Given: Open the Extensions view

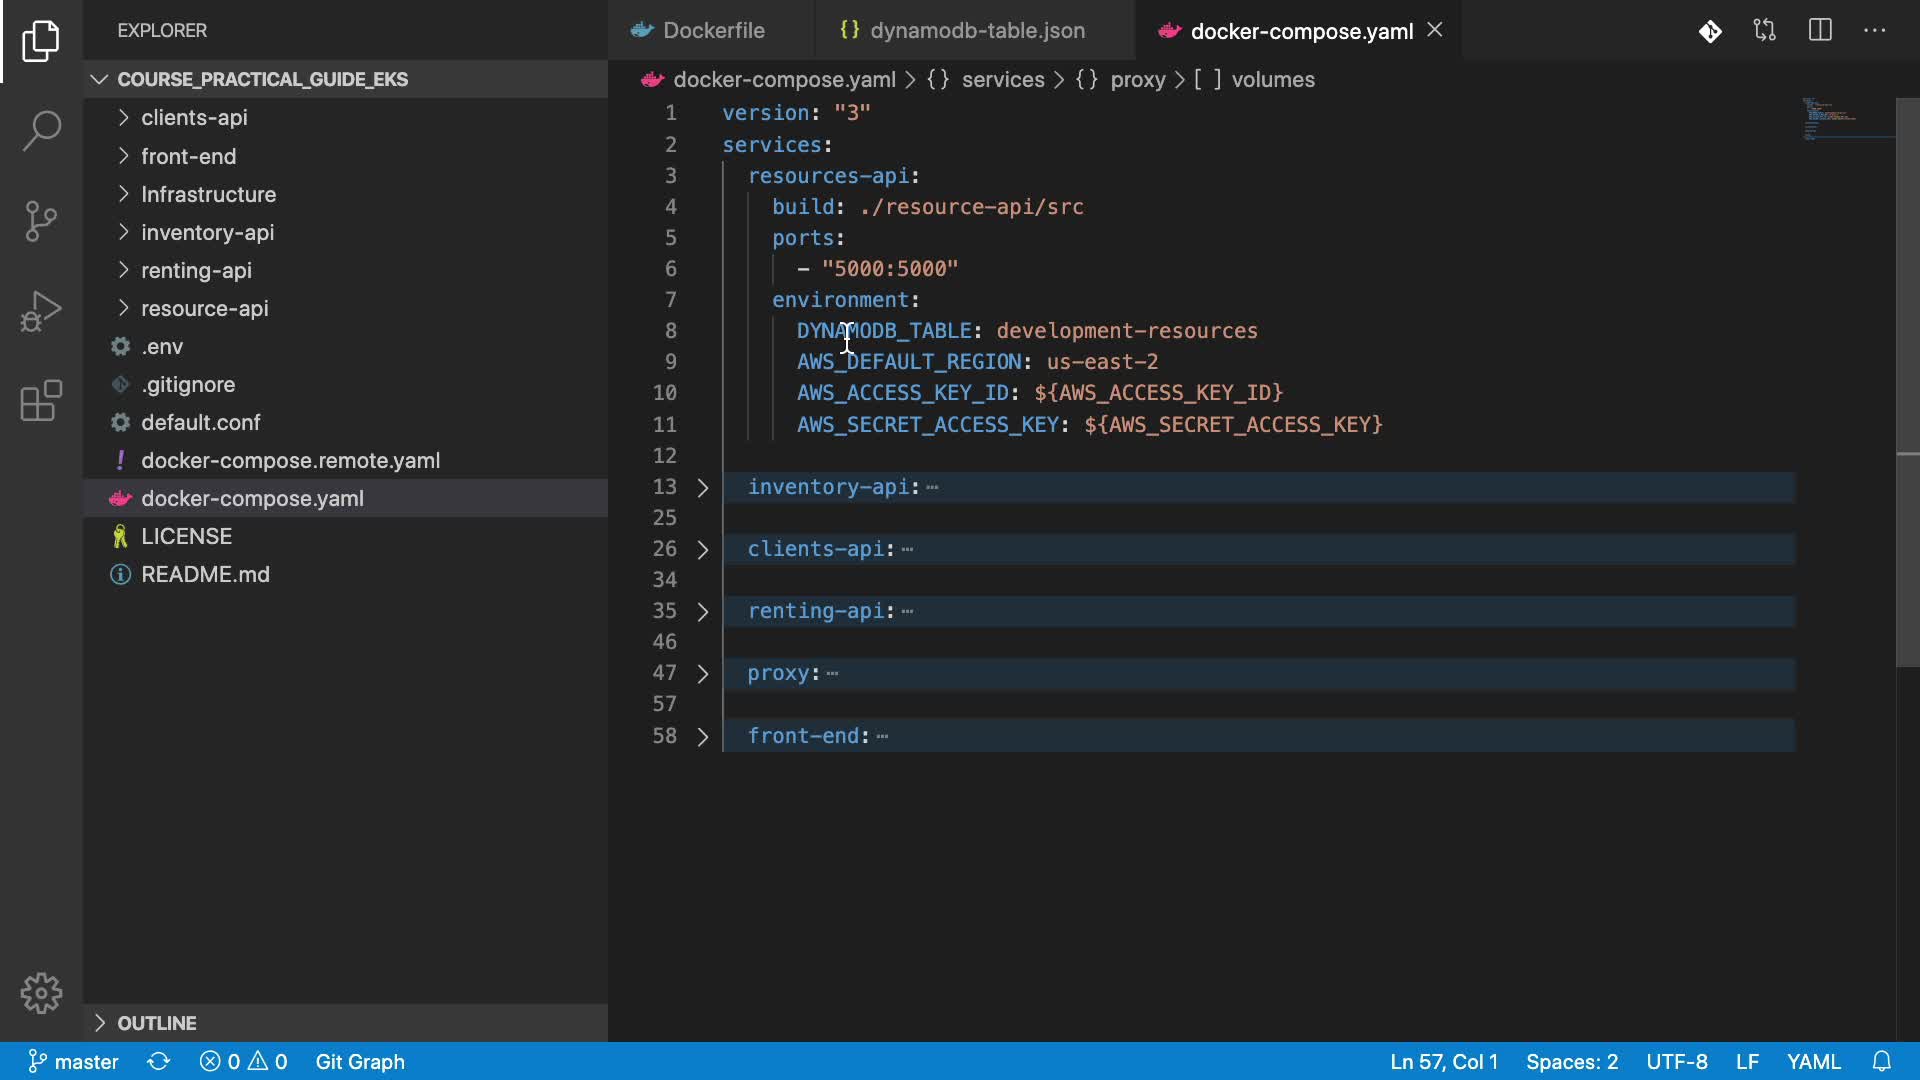Looking at the screenshot, I should coord(41,401).
